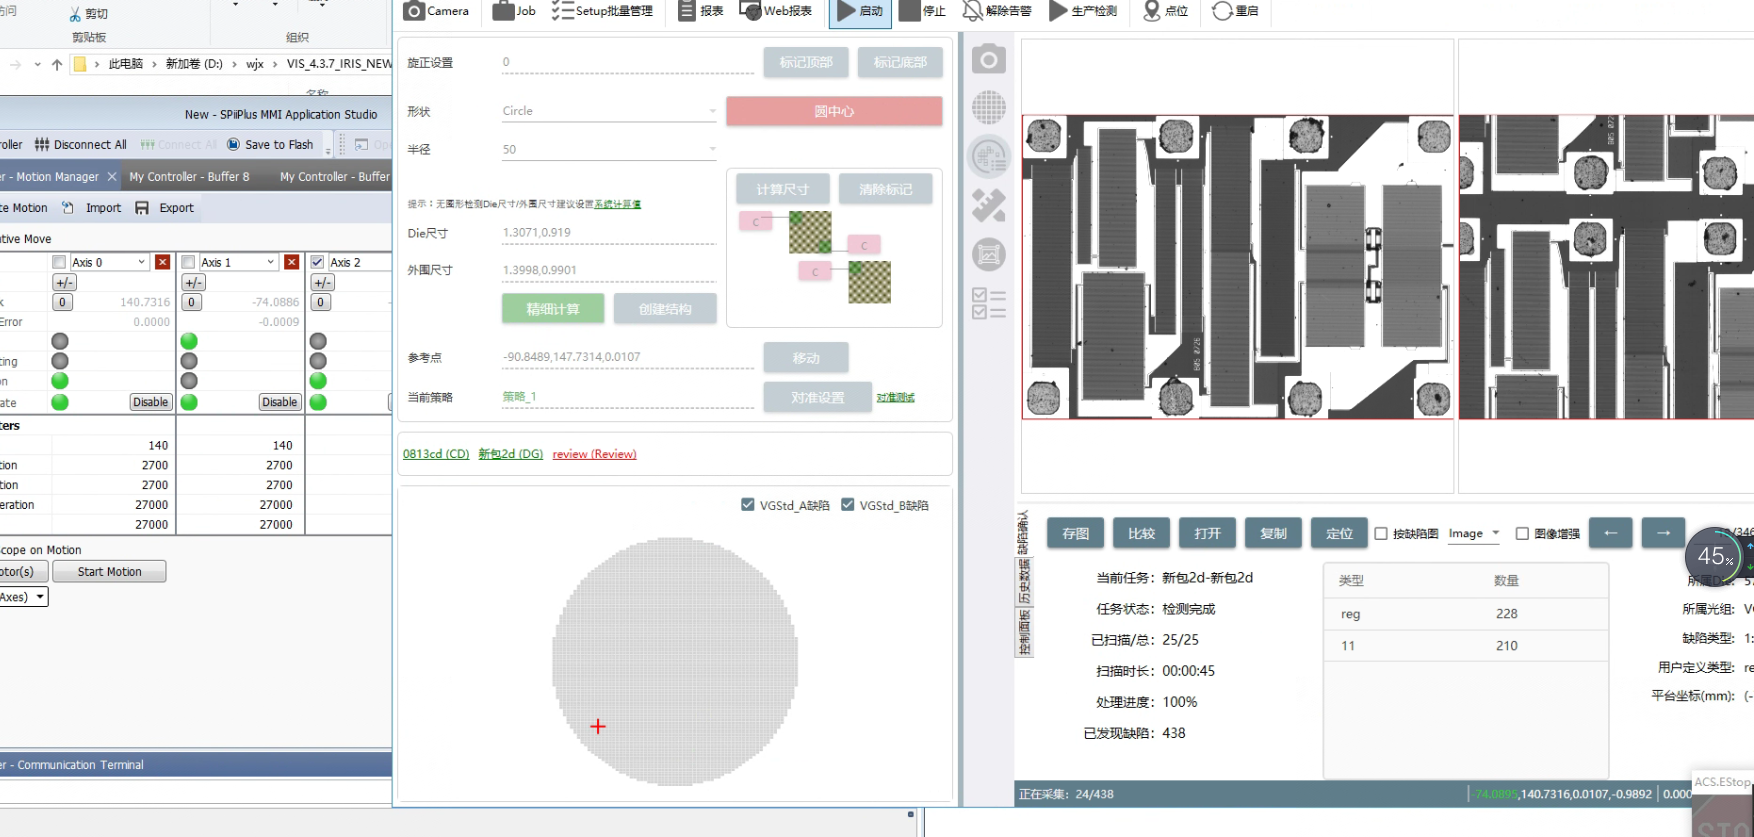
Task: Click next defect right arrow button
Action: [1664, 533]
